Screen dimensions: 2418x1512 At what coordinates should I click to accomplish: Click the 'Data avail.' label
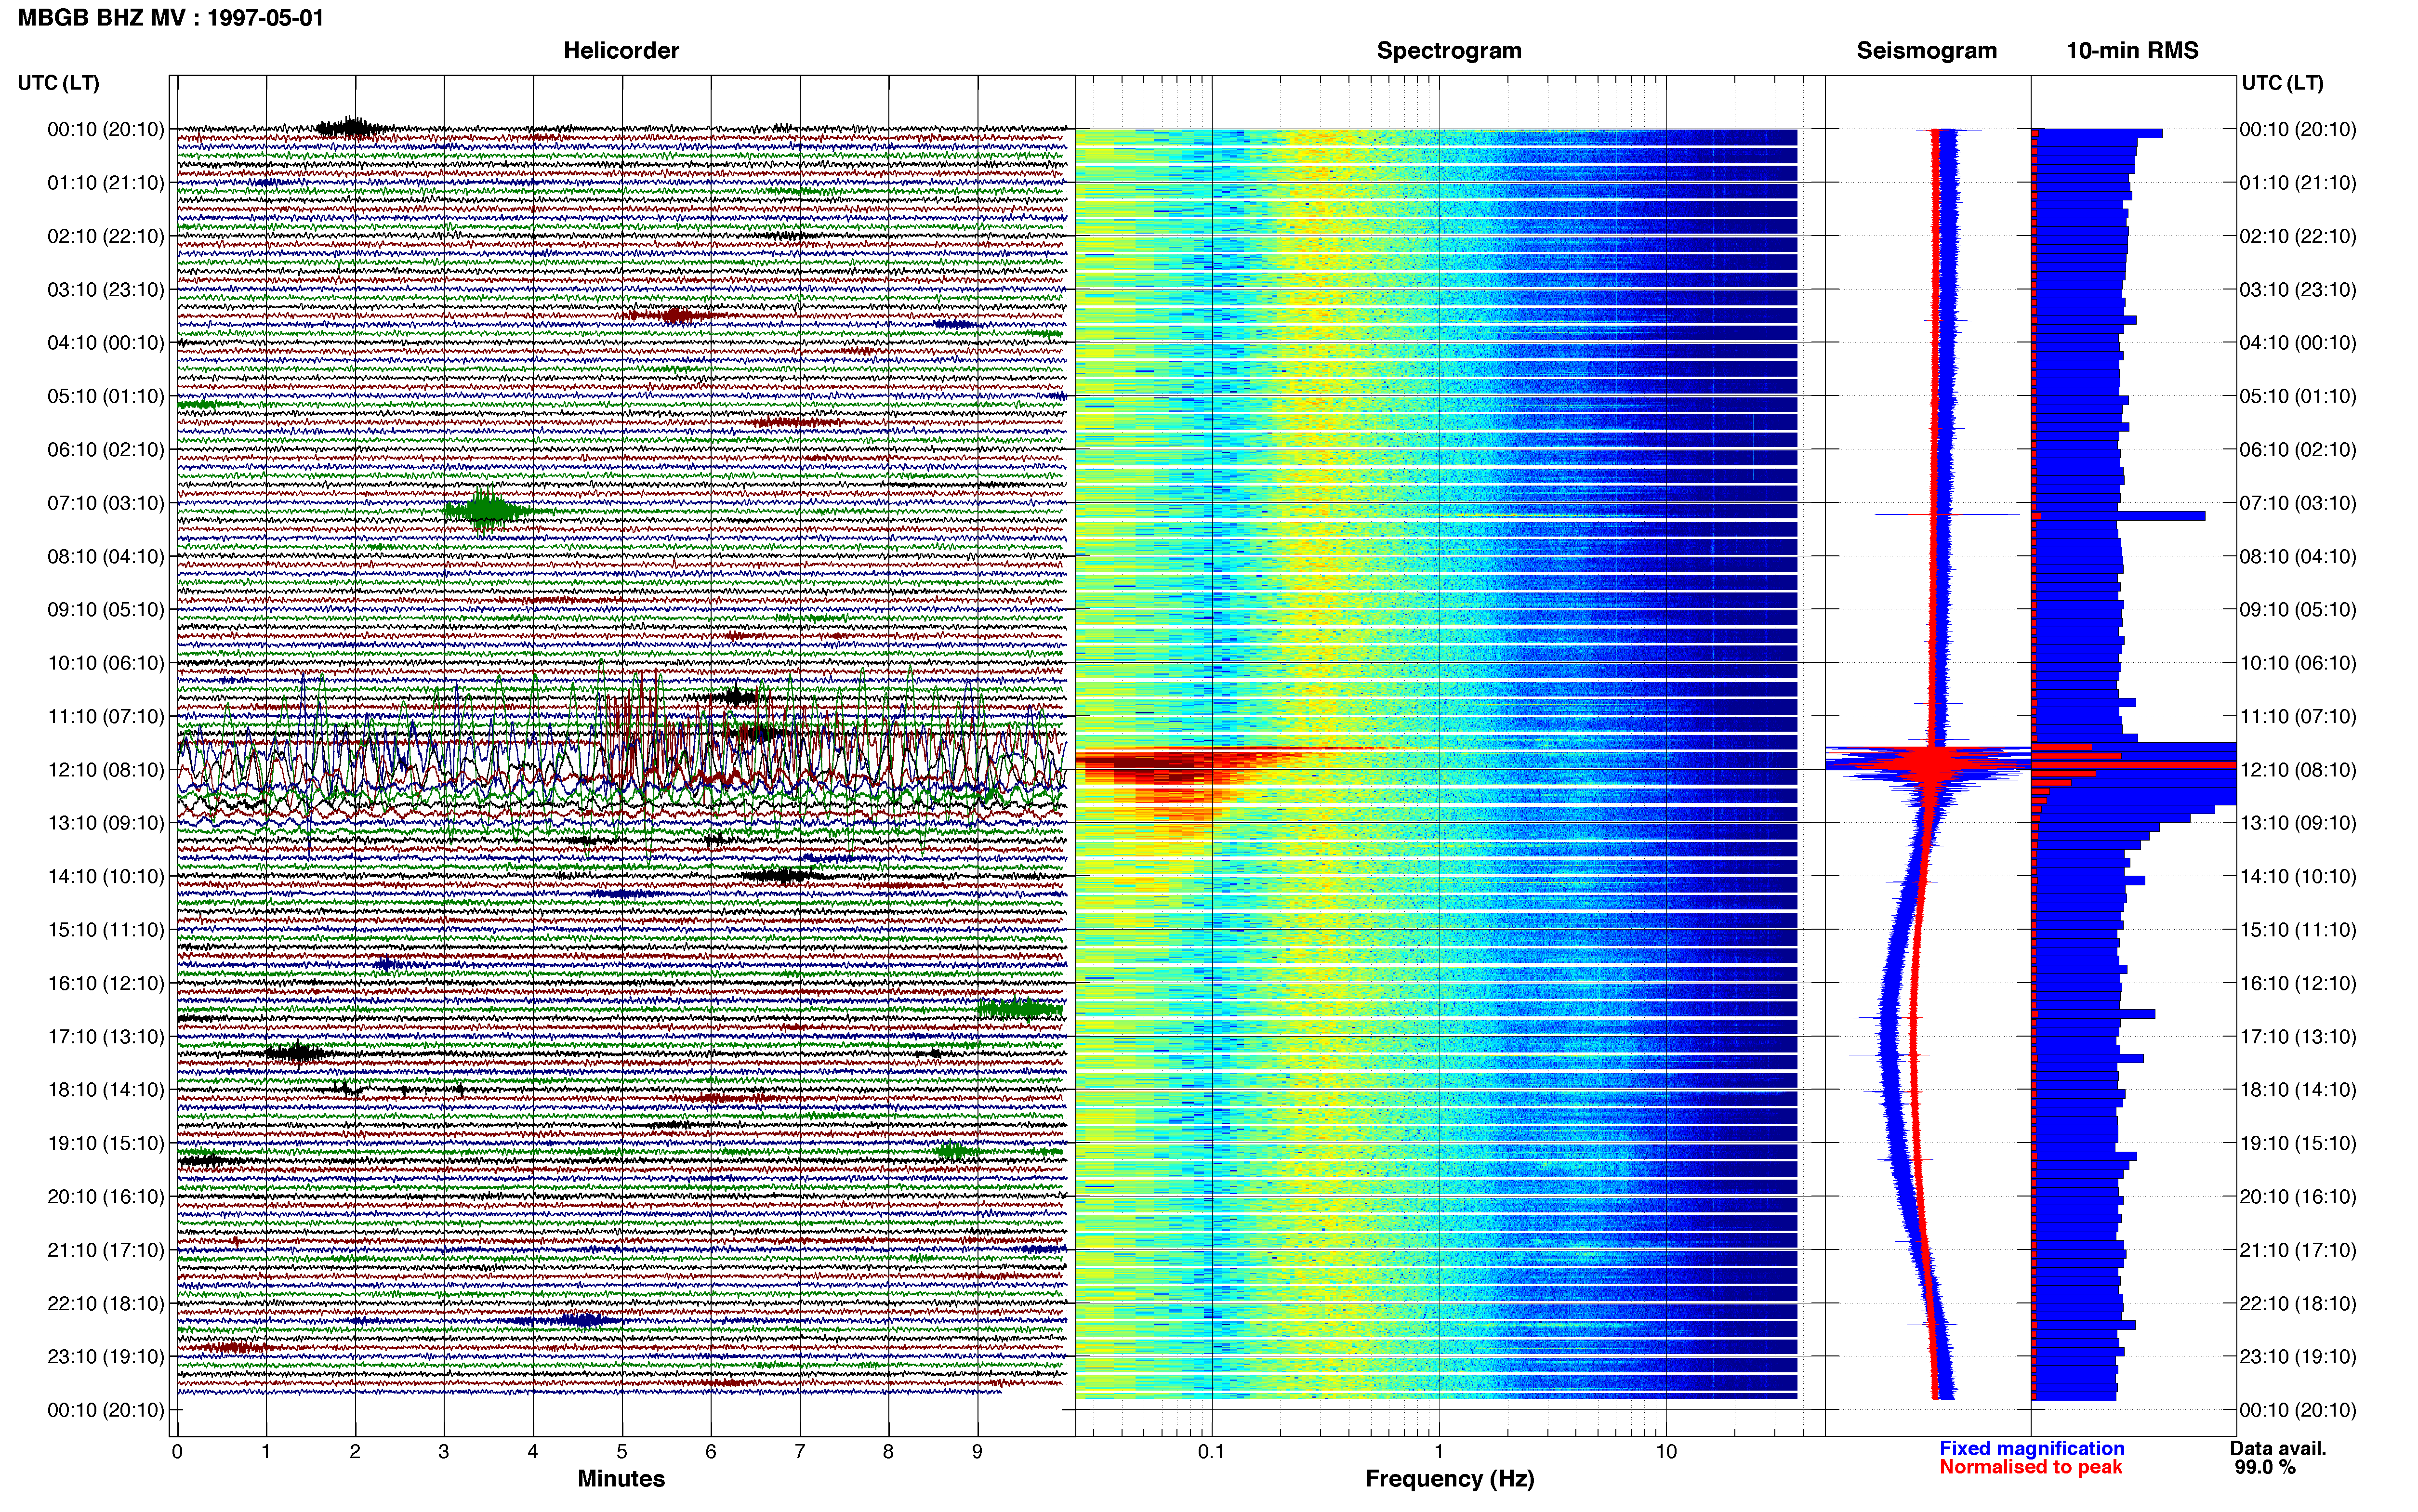coord(2278,1449)
